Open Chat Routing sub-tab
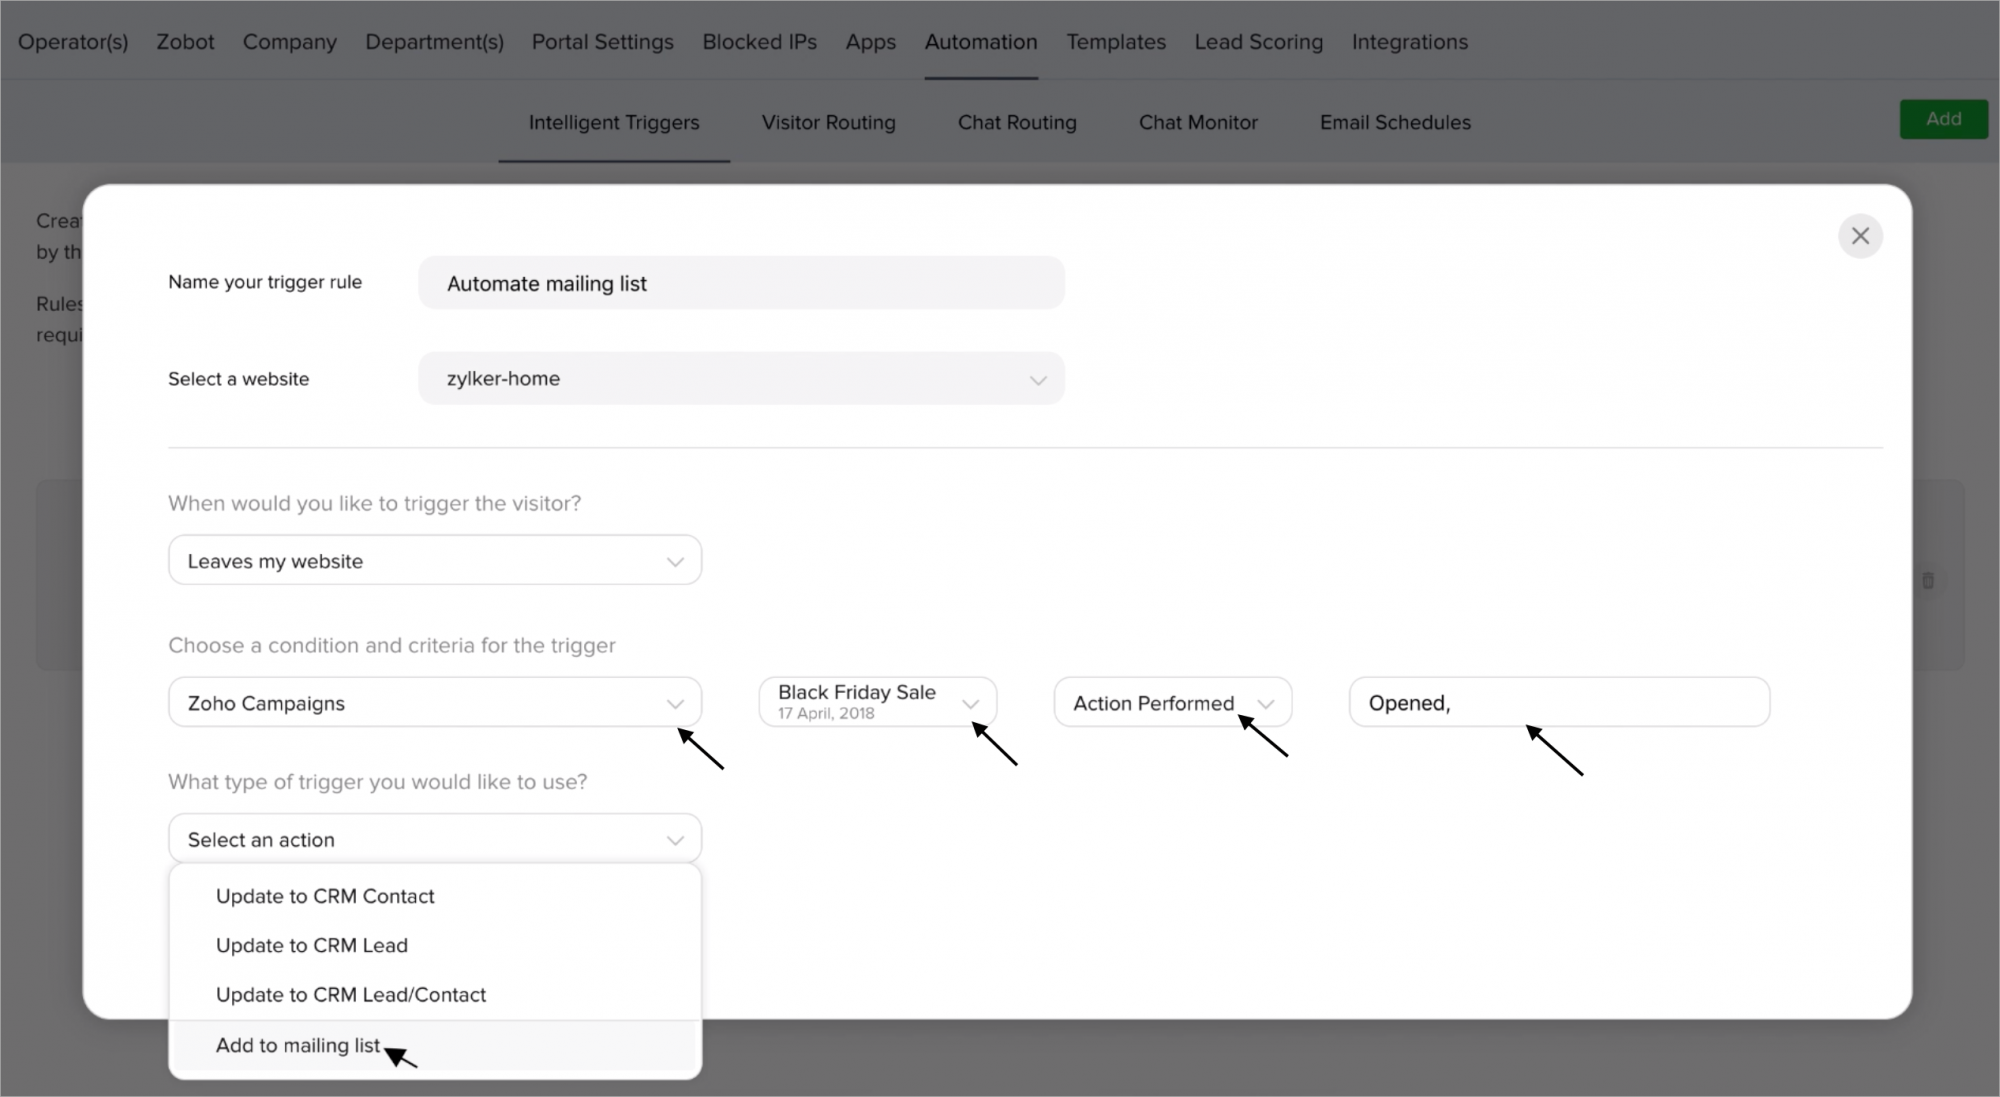2000x1097 pixels. coord(1017,122)
